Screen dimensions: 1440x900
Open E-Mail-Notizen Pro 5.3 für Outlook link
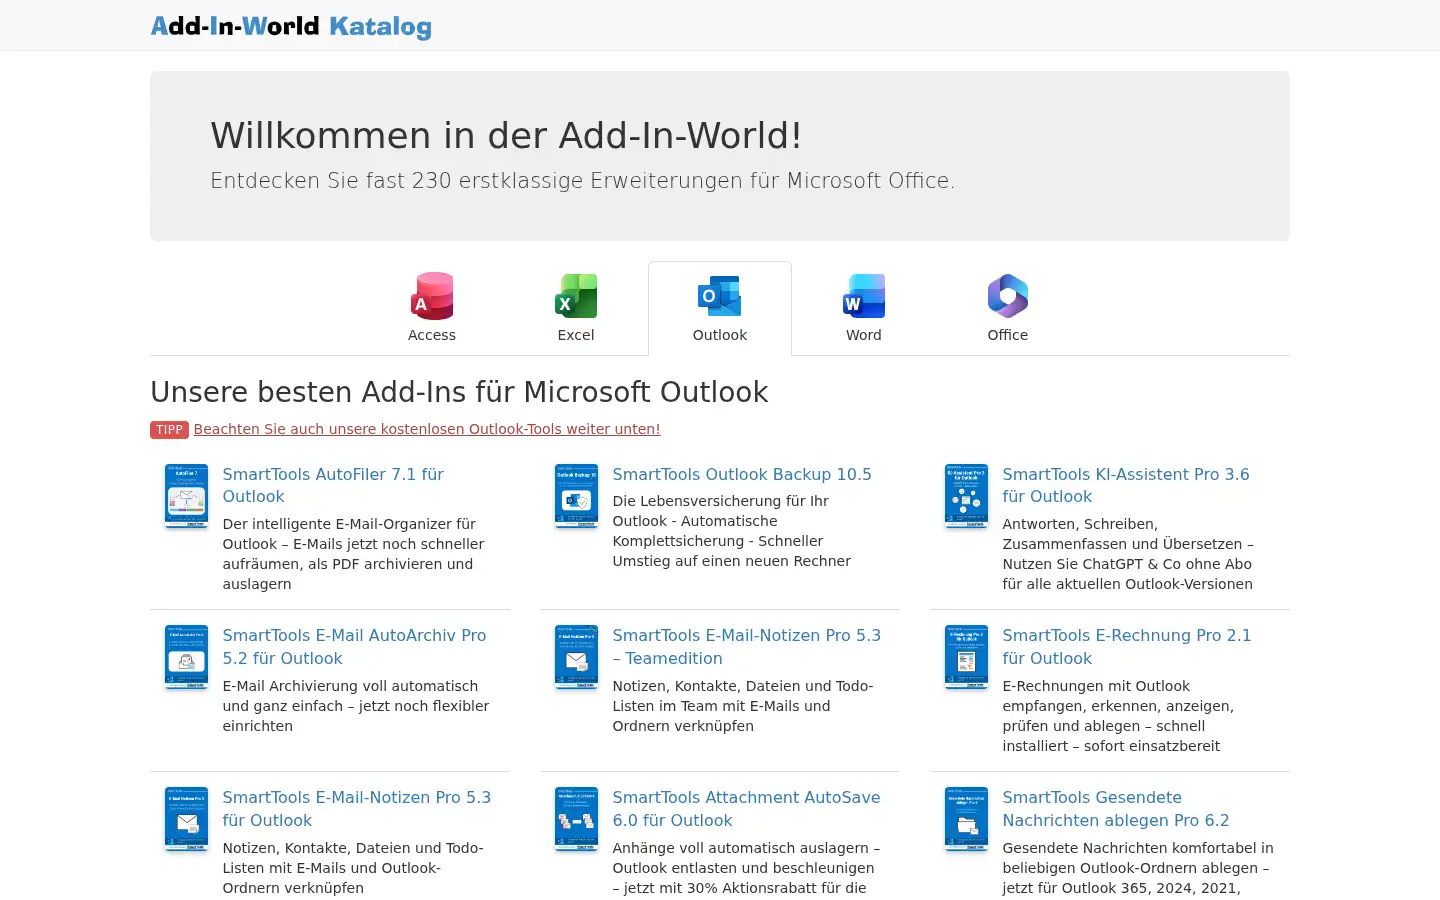[356, 809]
